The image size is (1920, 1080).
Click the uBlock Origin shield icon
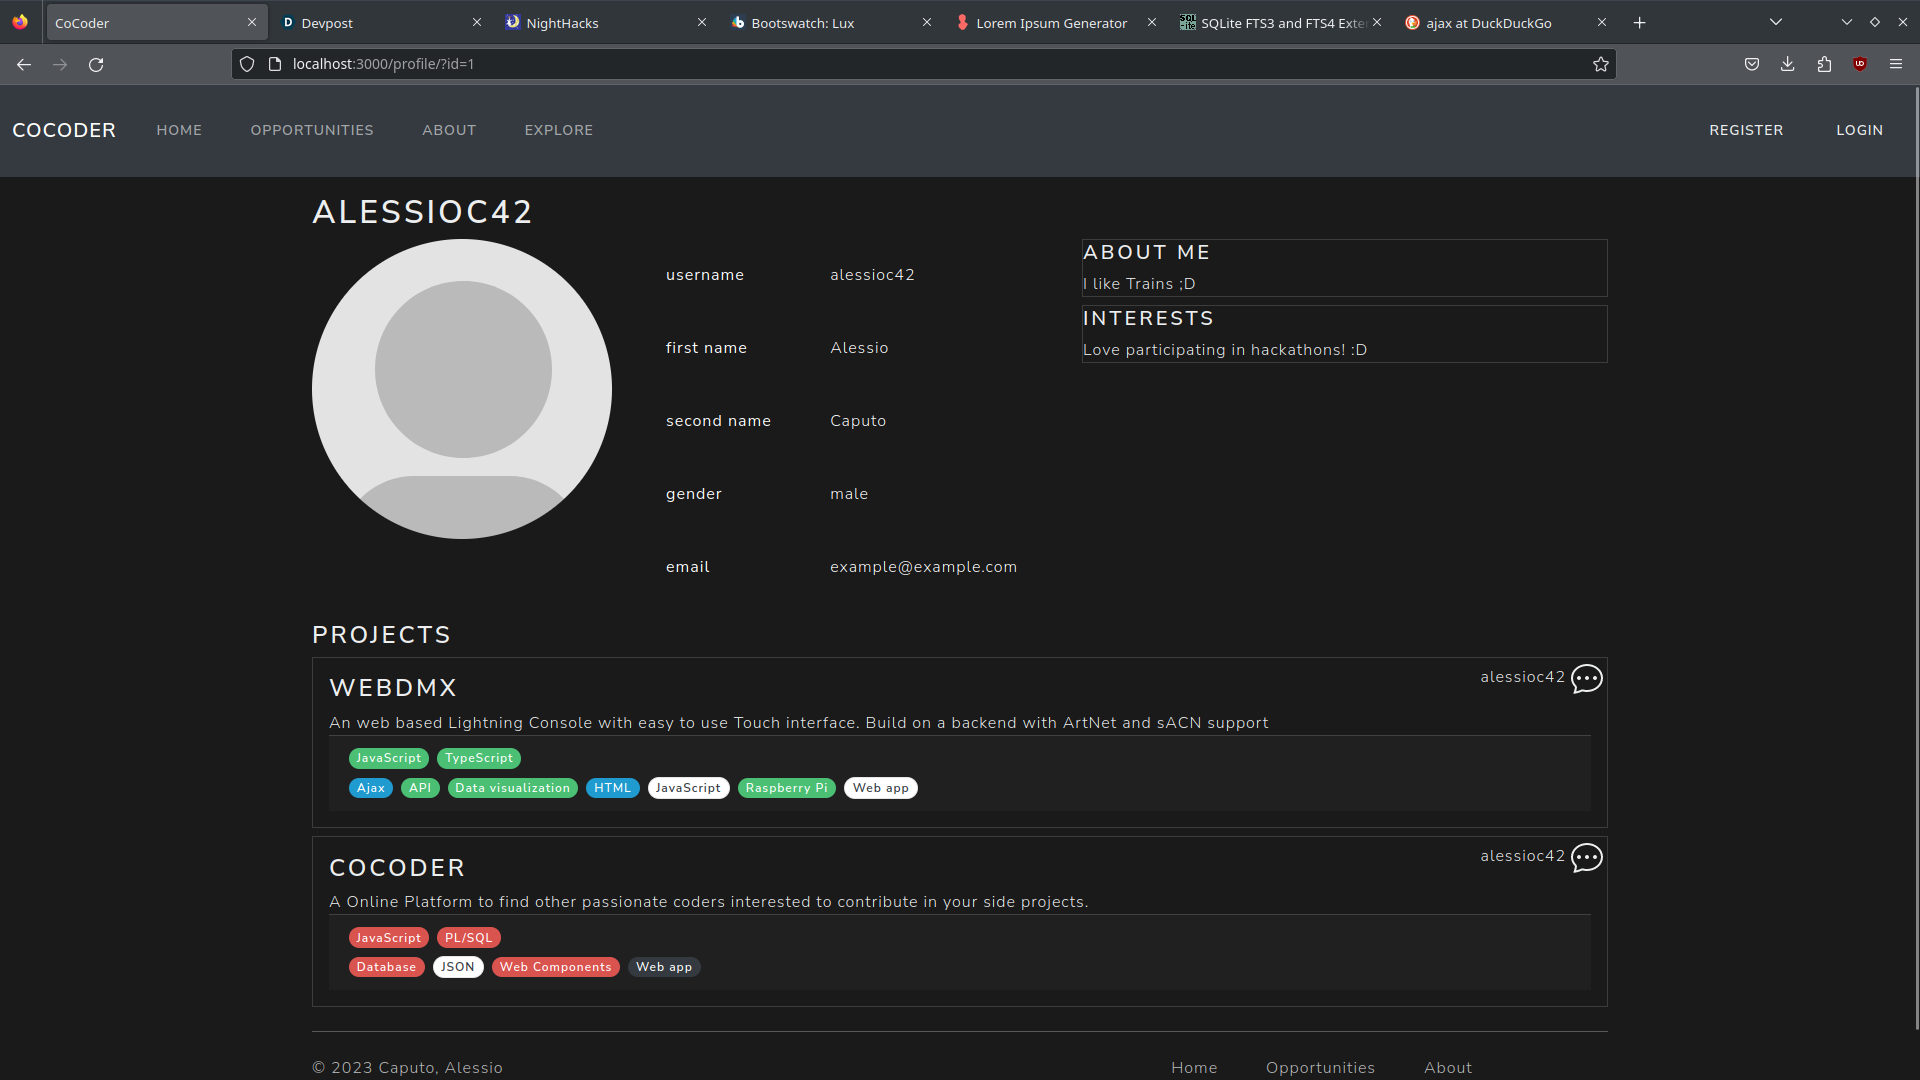(1860, 65)
